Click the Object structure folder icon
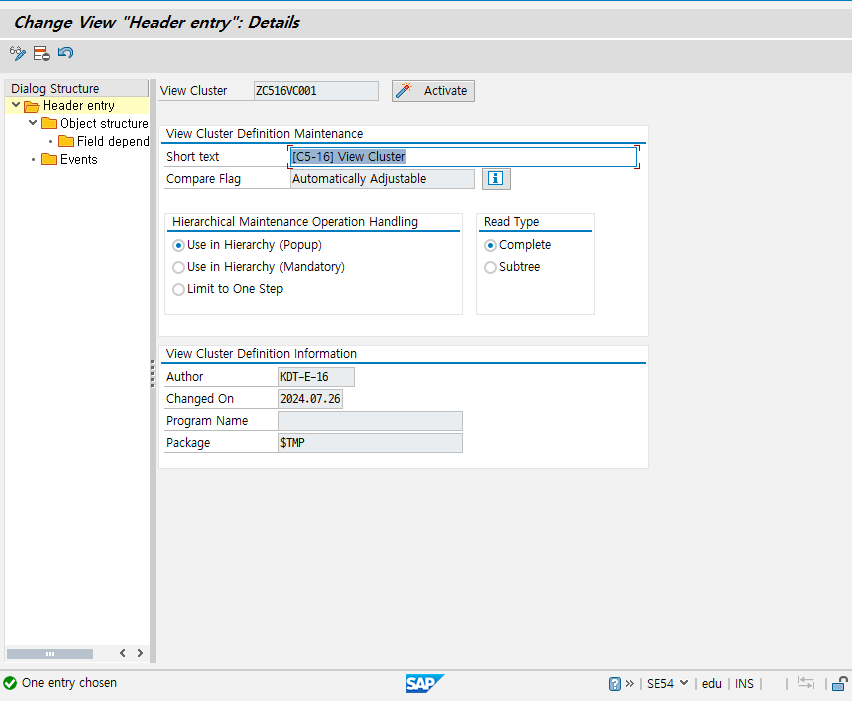 [49, 123]
